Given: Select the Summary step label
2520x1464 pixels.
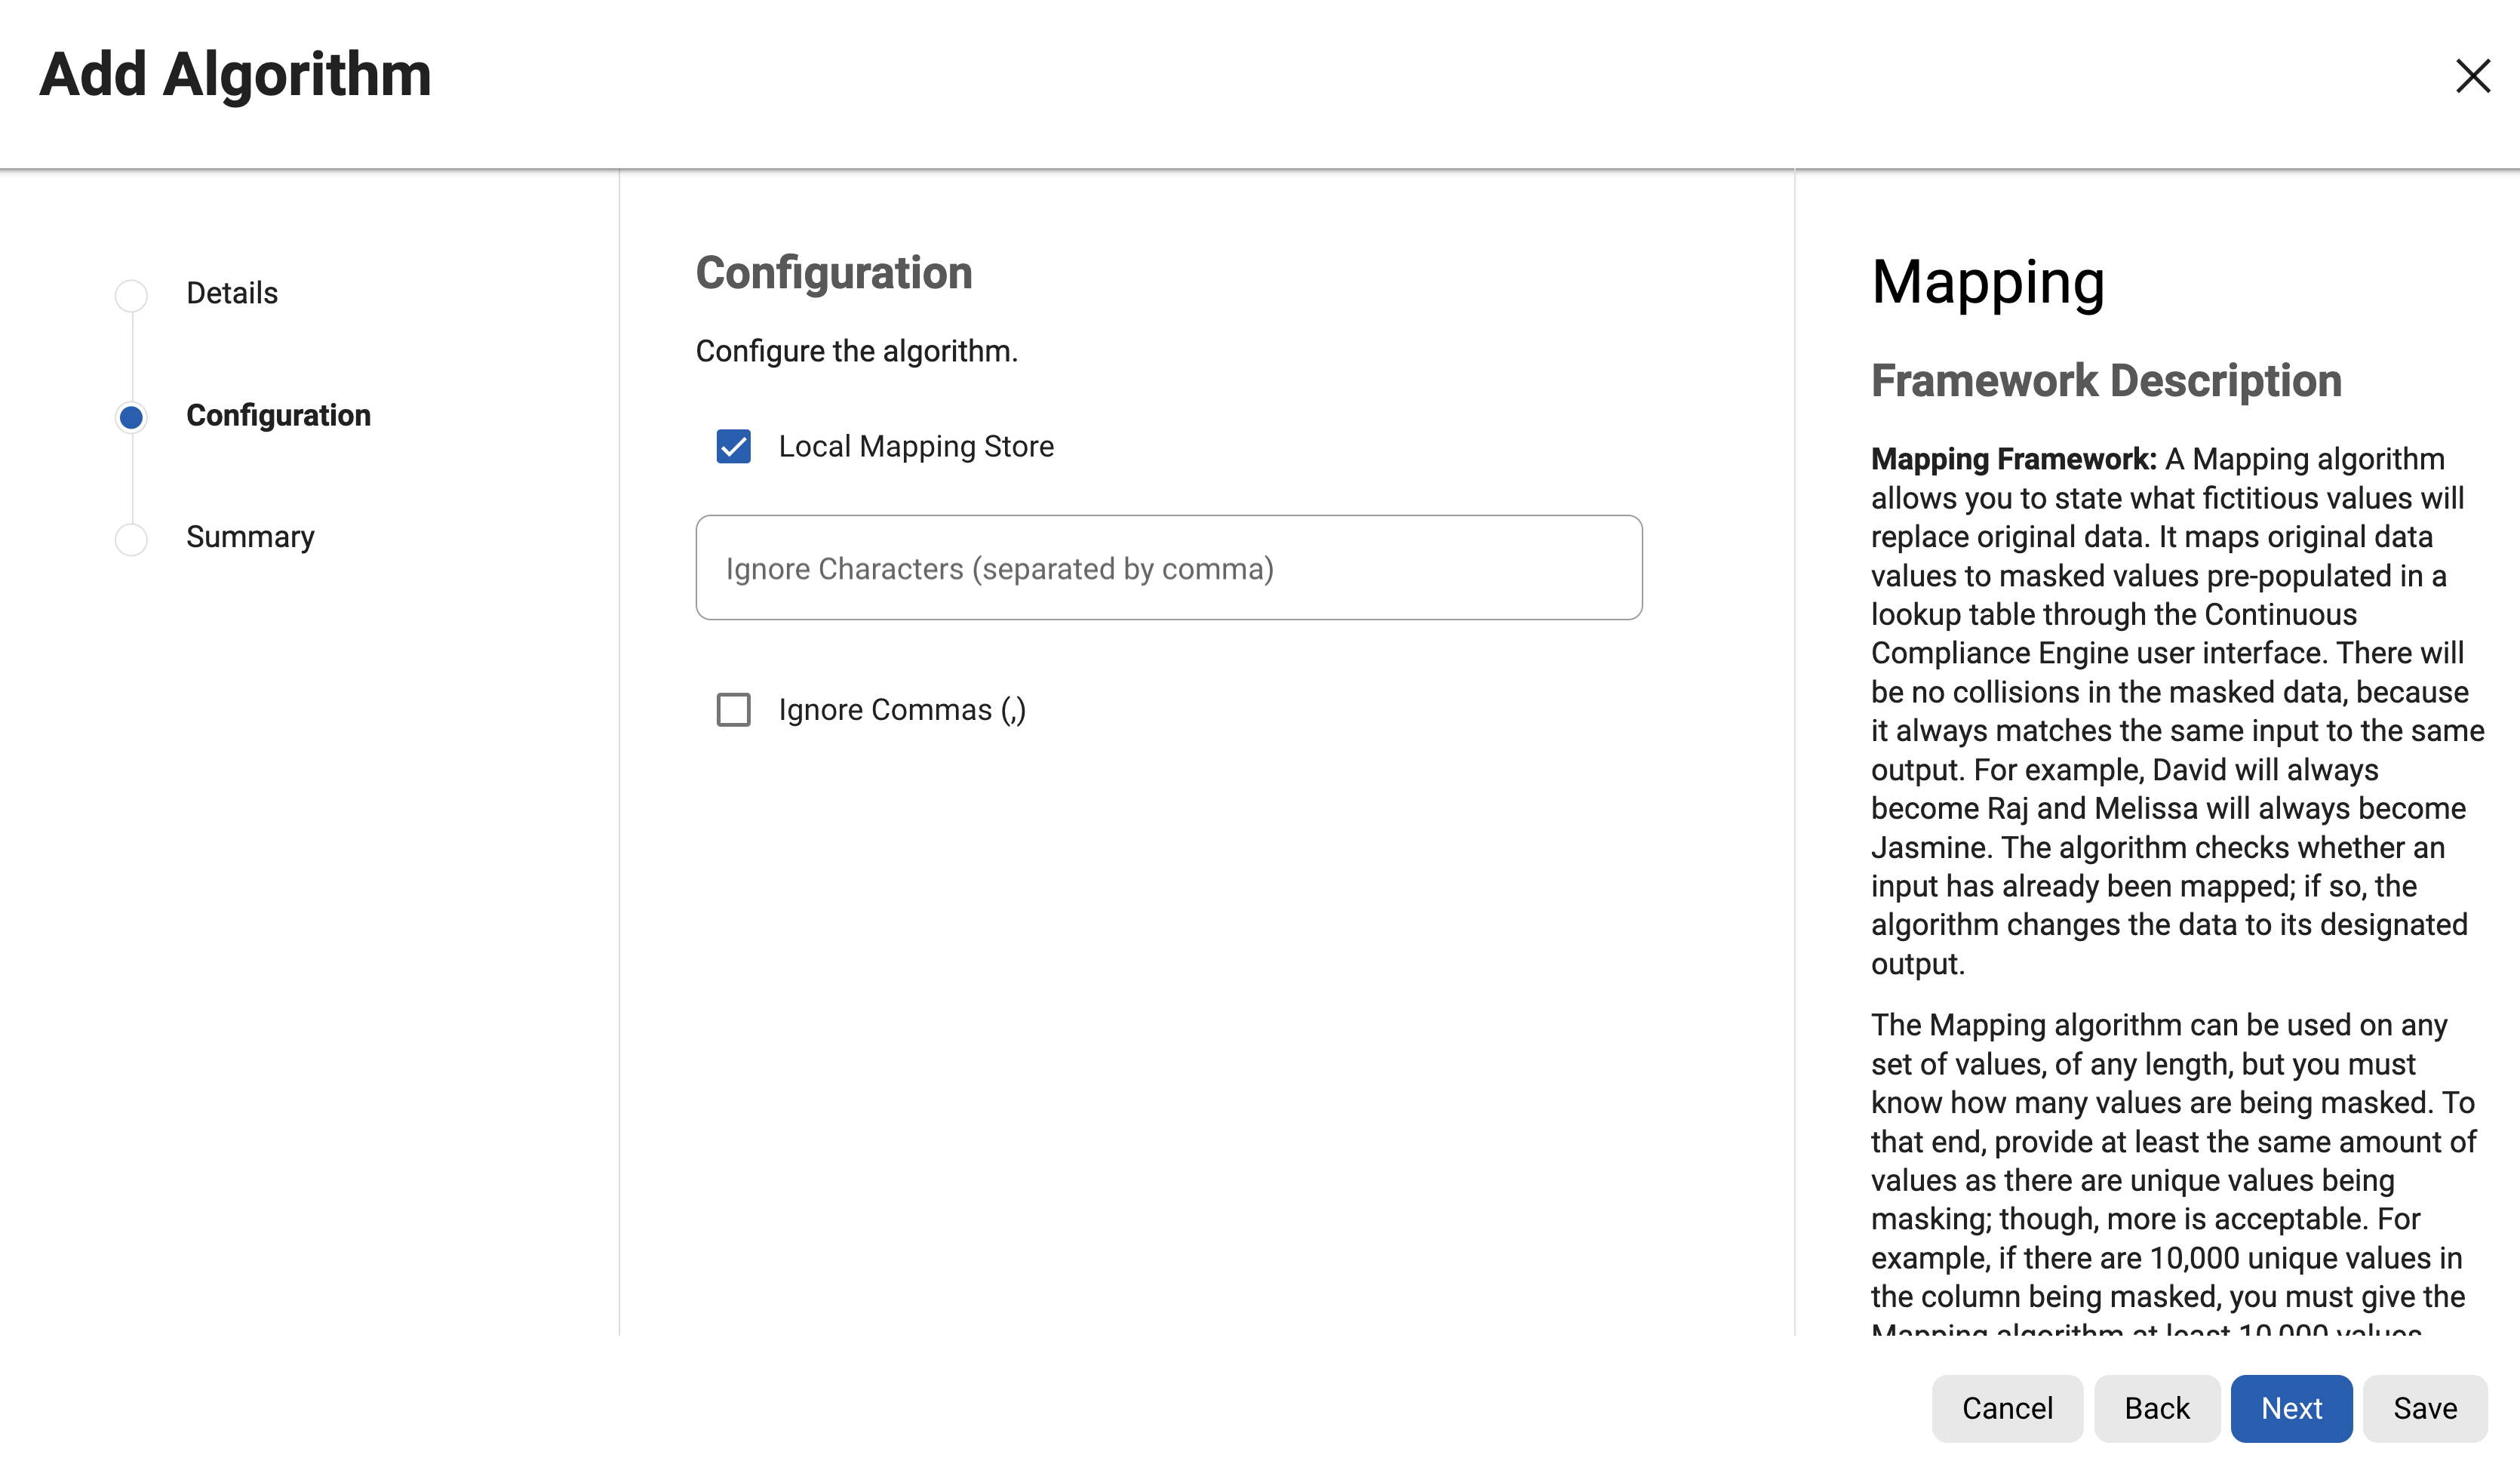Looking at the screenshot, I should pyautogui.click(x=250, y=537).
